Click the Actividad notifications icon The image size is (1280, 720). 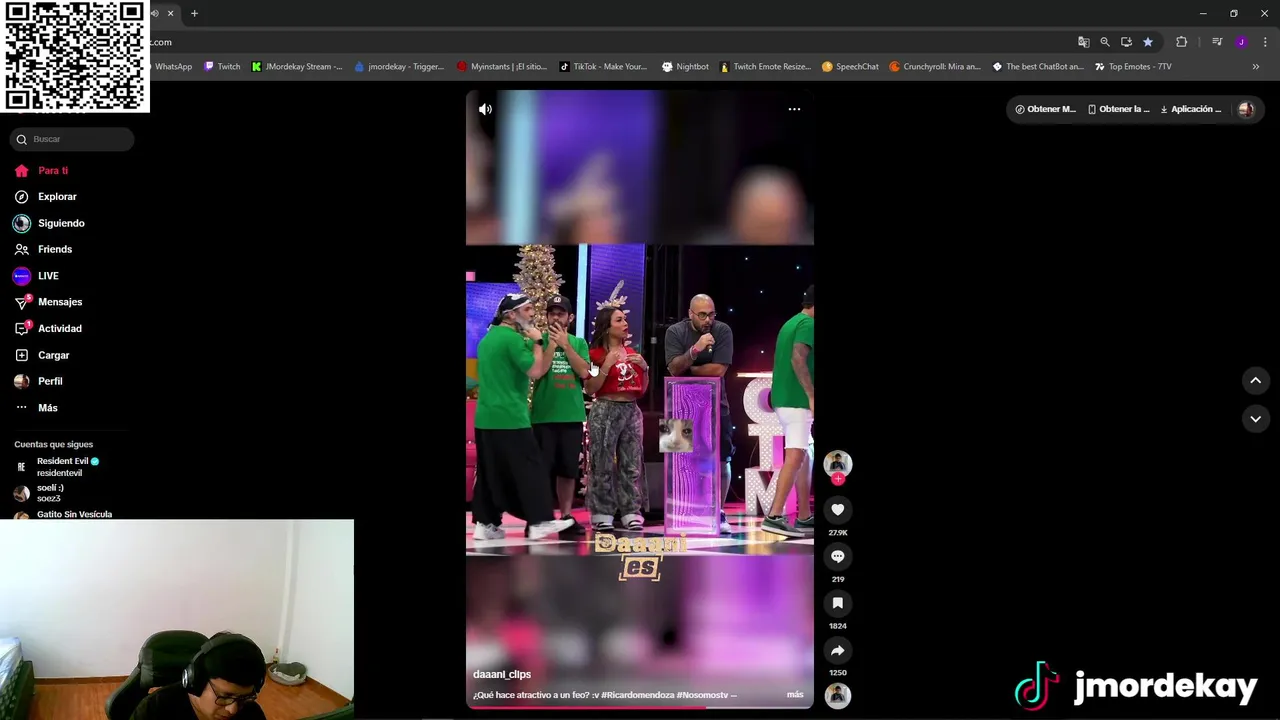tap(22, 328)
